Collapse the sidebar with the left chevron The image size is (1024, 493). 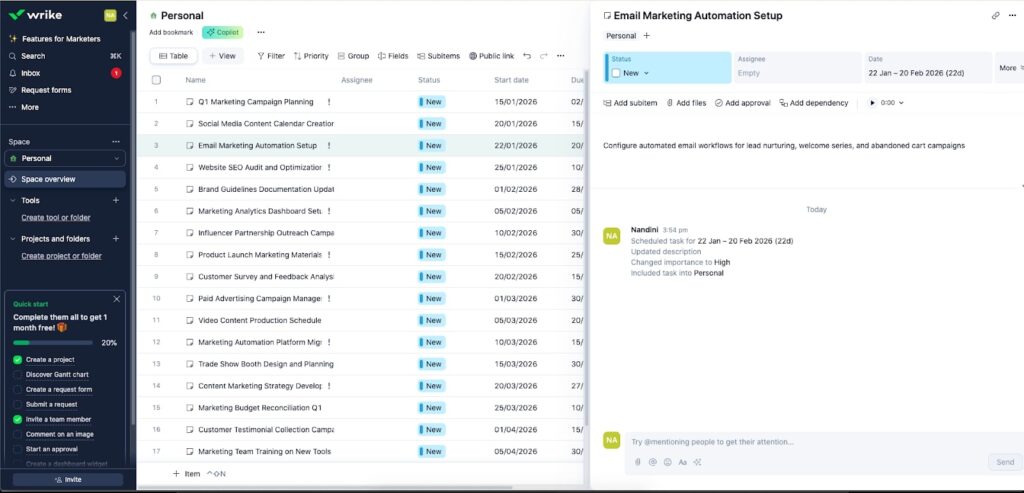pos(125,15)
